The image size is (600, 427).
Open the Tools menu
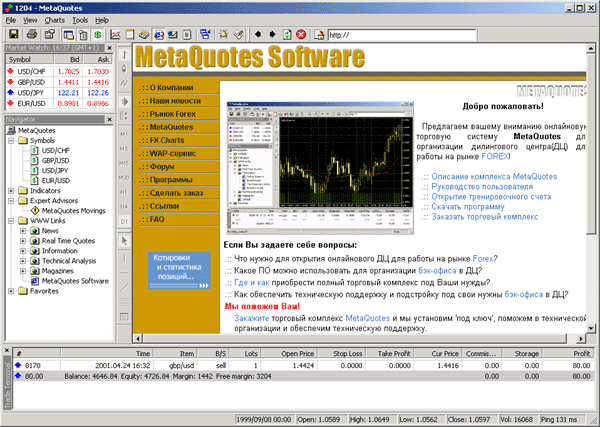(80, 20)
